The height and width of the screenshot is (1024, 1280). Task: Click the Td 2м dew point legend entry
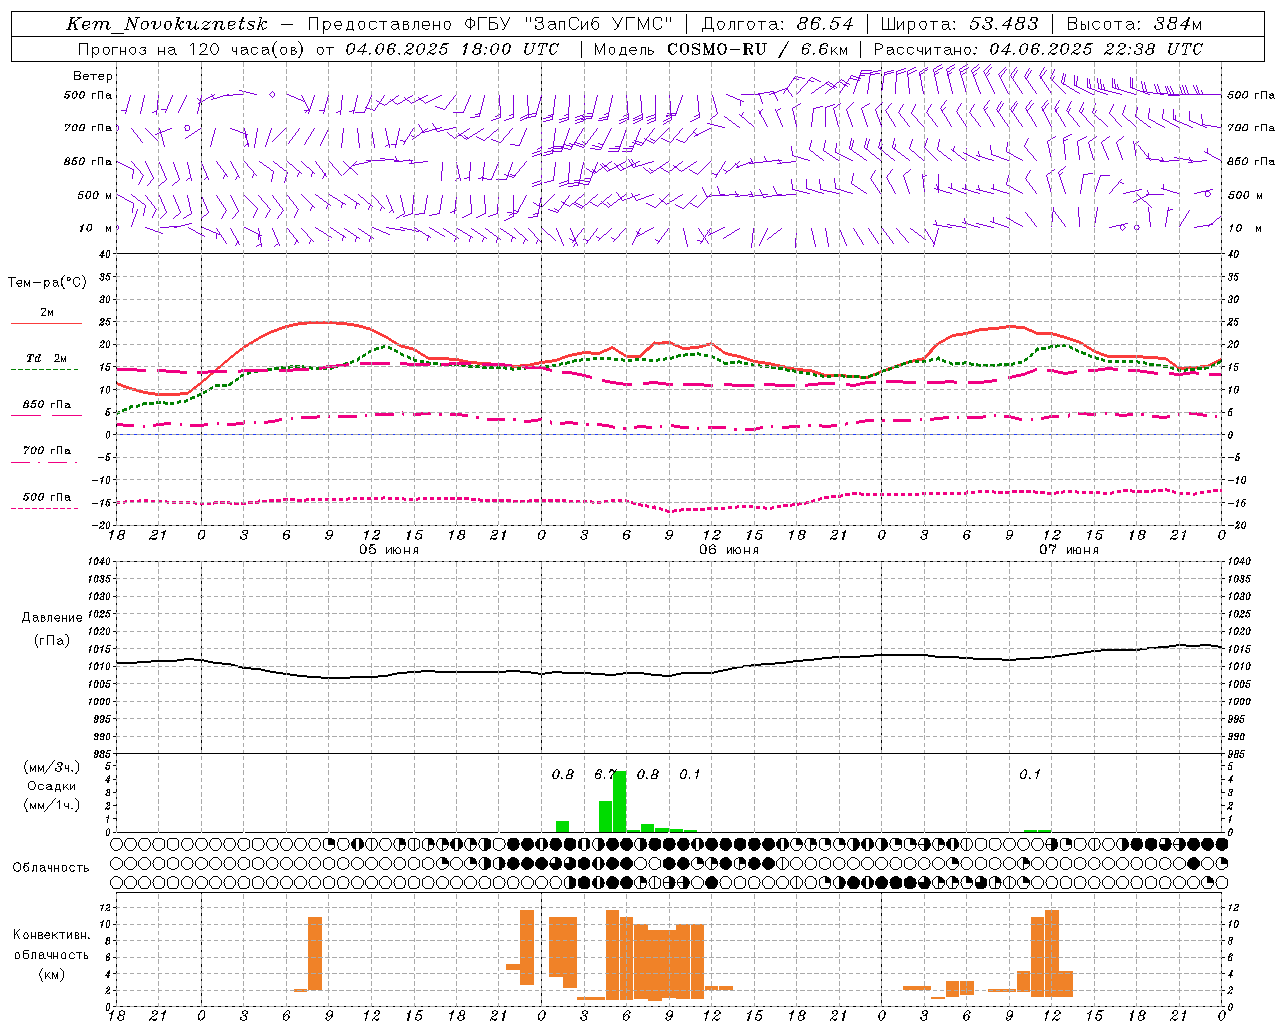pyautogui.click(x=46, y=358)
